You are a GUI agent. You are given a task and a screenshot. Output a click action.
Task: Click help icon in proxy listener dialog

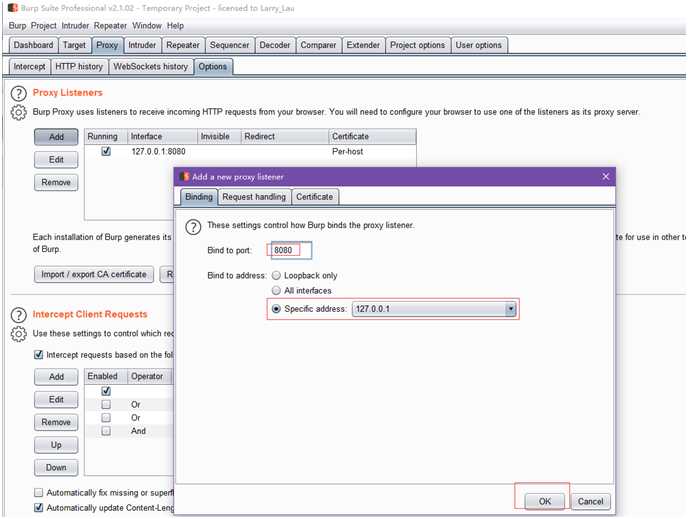tap(193, 227)
